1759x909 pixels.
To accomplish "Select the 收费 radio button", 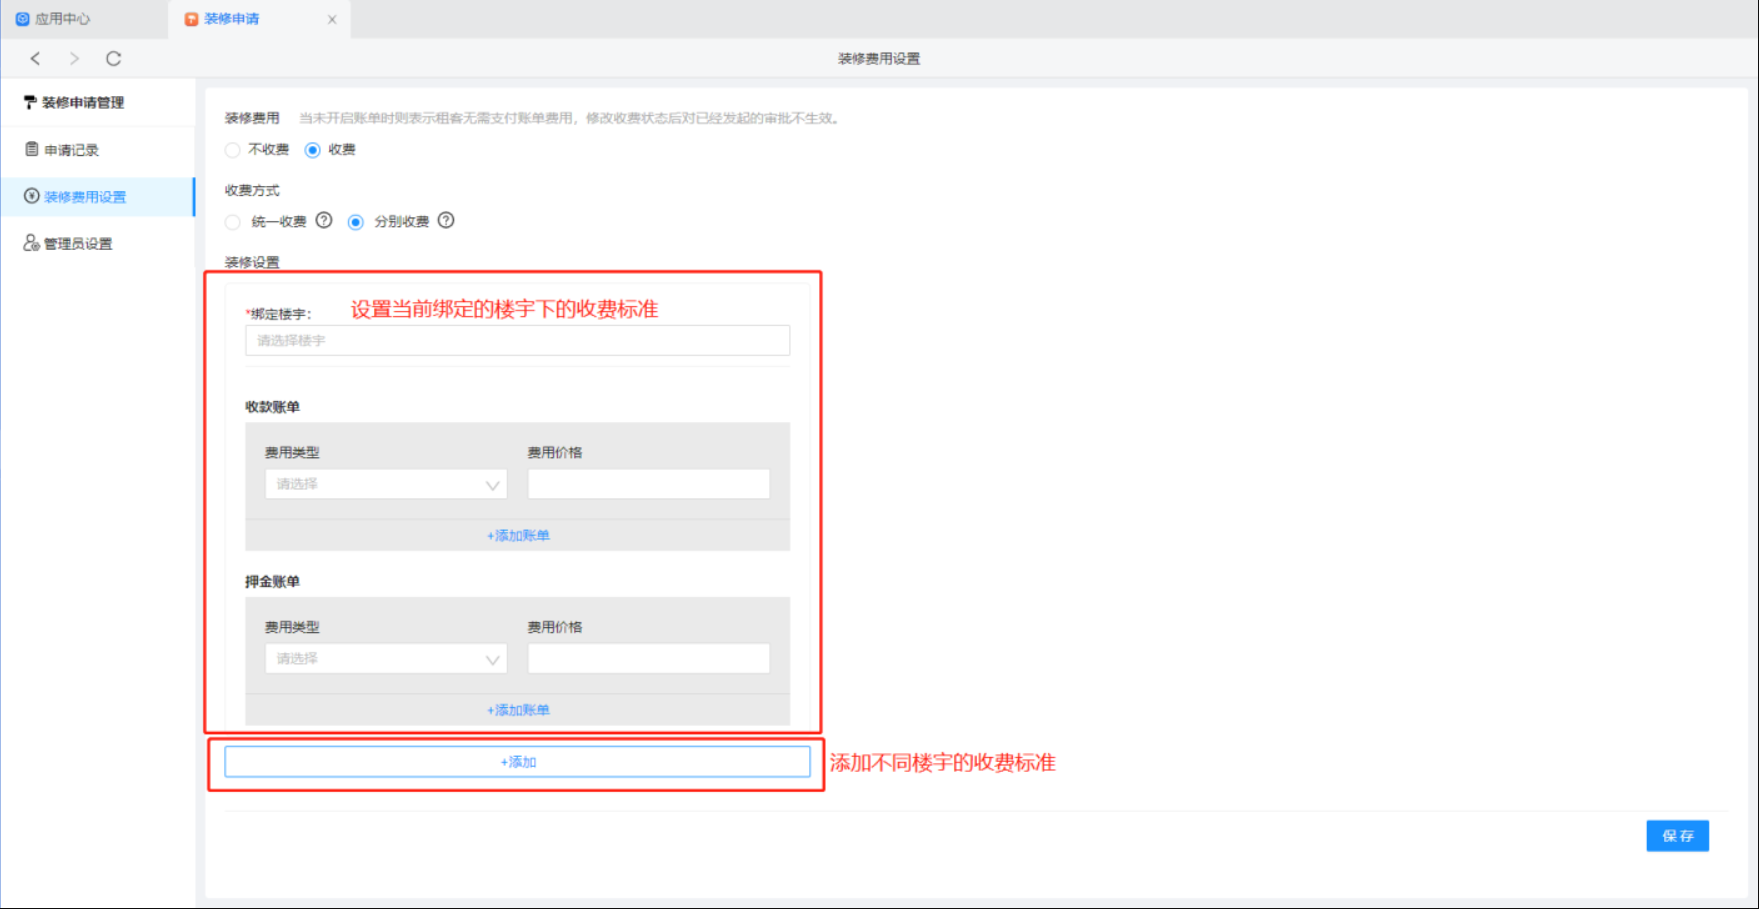I will coord(313,150).
